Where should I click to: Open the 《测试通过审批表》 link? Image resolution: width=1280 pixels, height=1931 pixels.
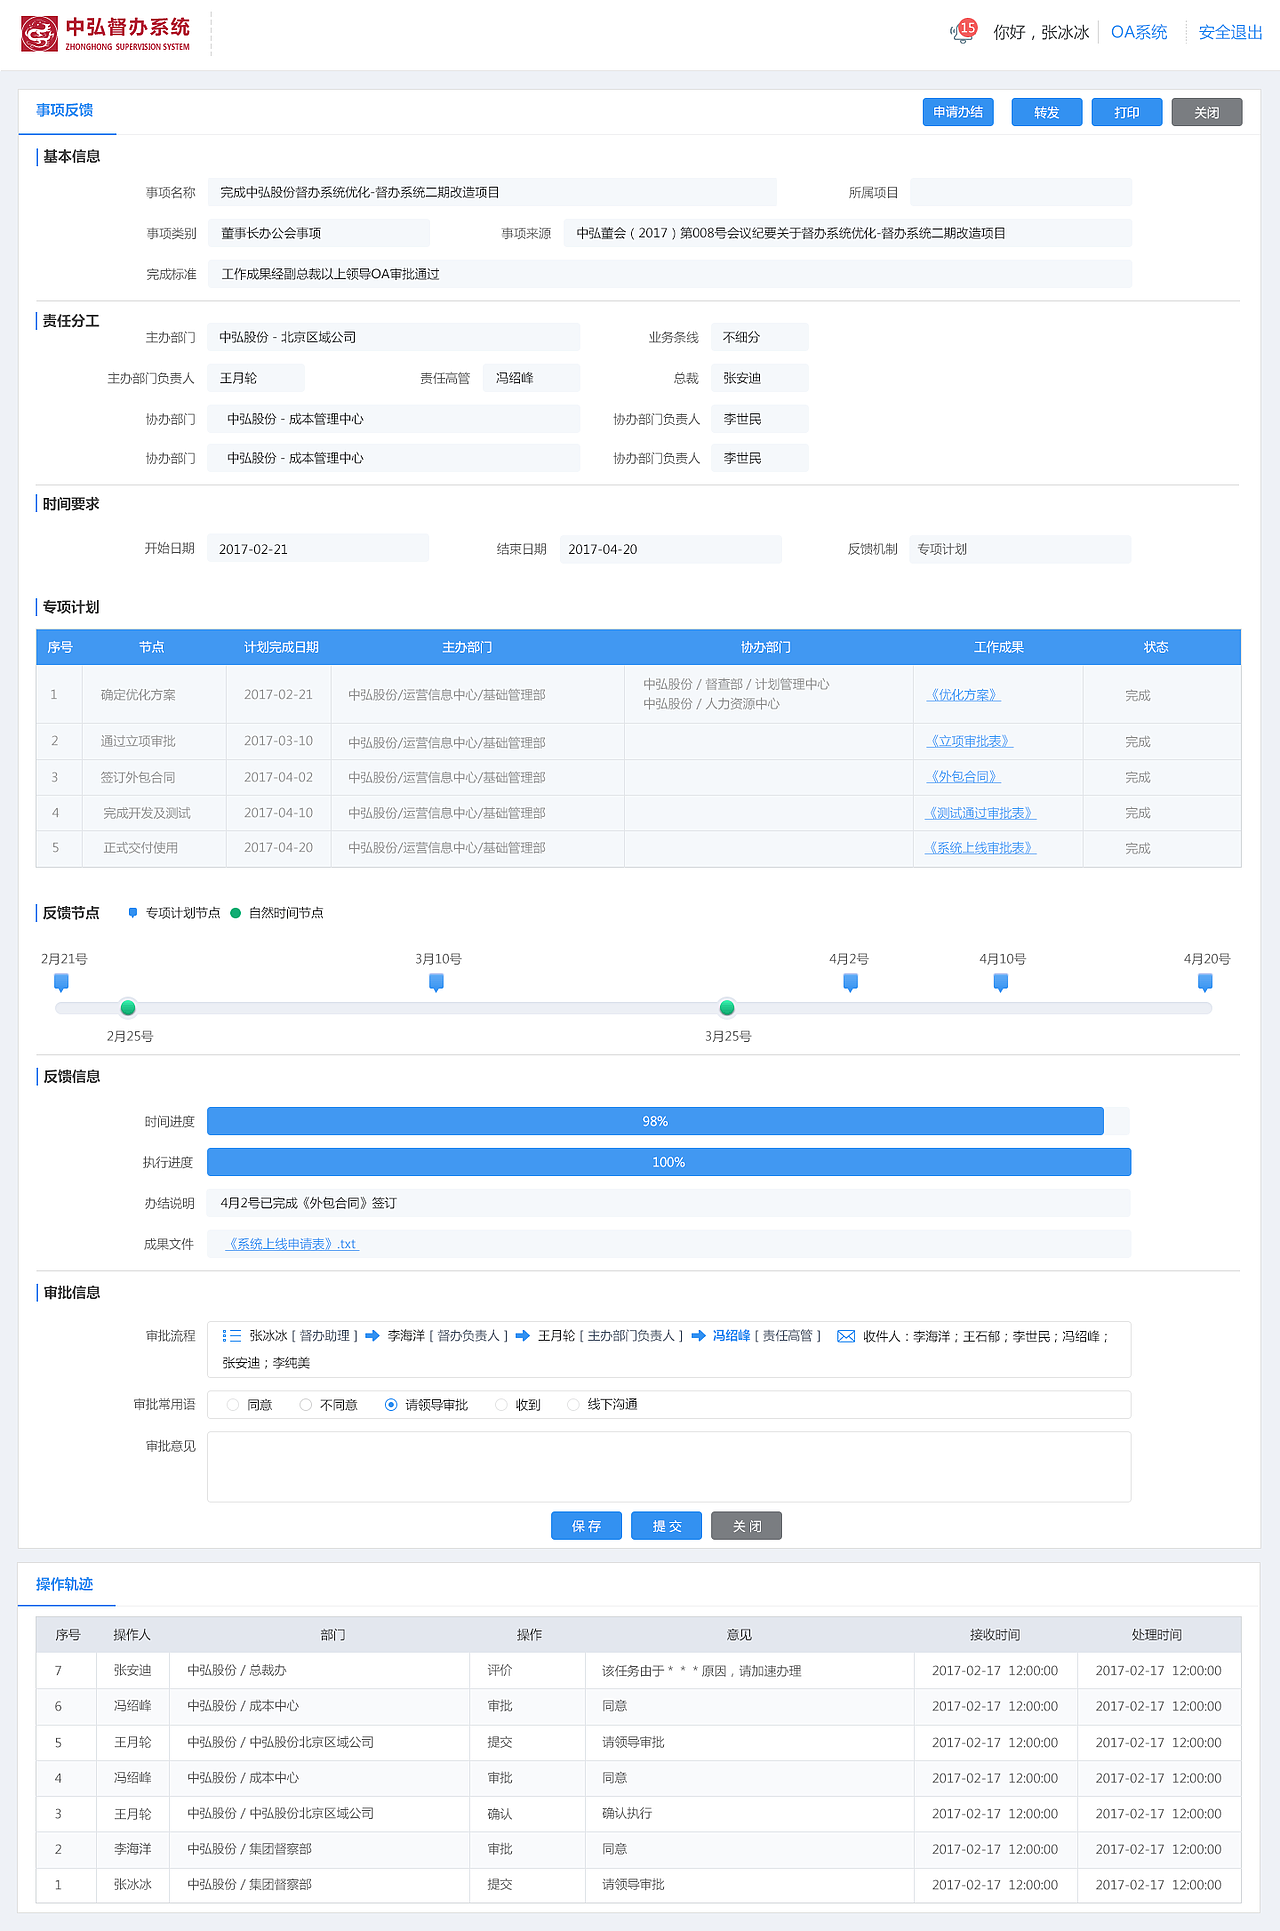tap(981, 813)
